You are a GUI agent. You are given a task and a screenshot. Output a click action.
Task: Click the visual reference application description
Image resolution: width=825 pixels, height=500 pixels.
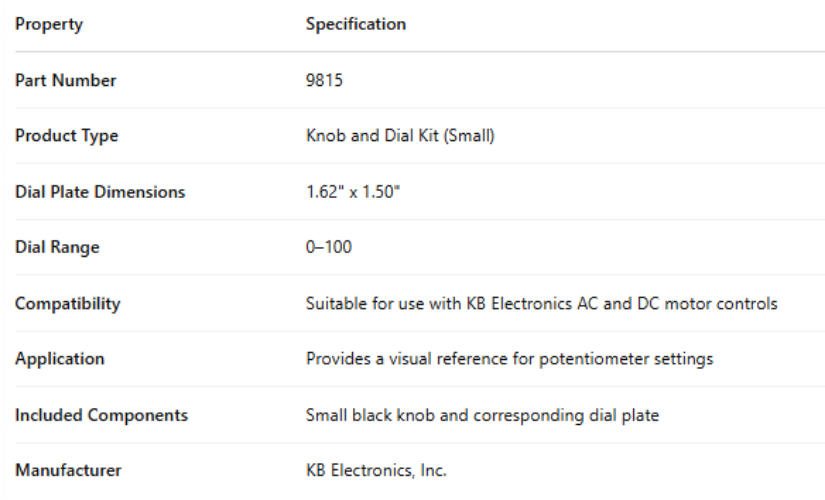pyautogui.click(x=509, y=359)
